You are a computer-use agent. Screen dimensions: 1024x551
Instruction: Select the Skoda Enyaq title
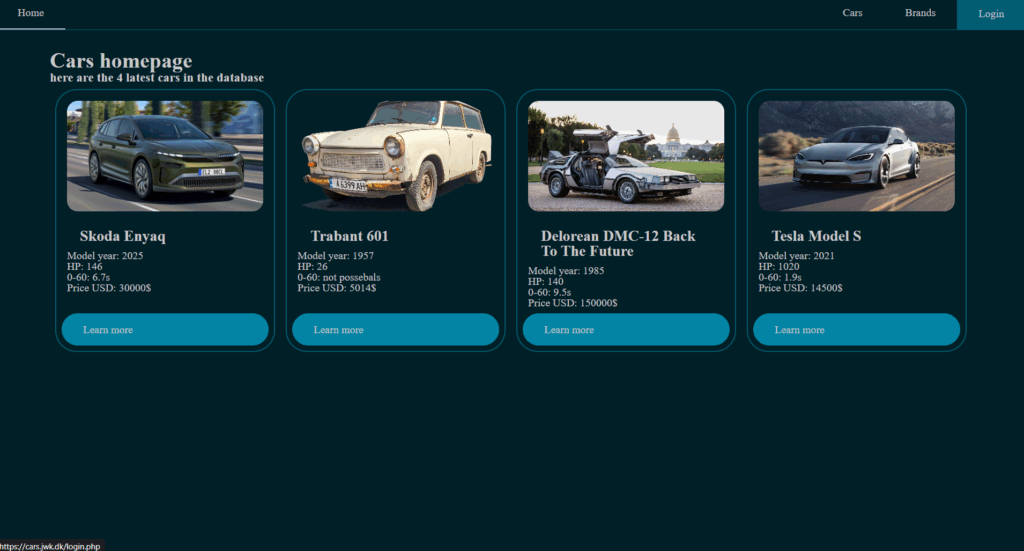(123, 236)
